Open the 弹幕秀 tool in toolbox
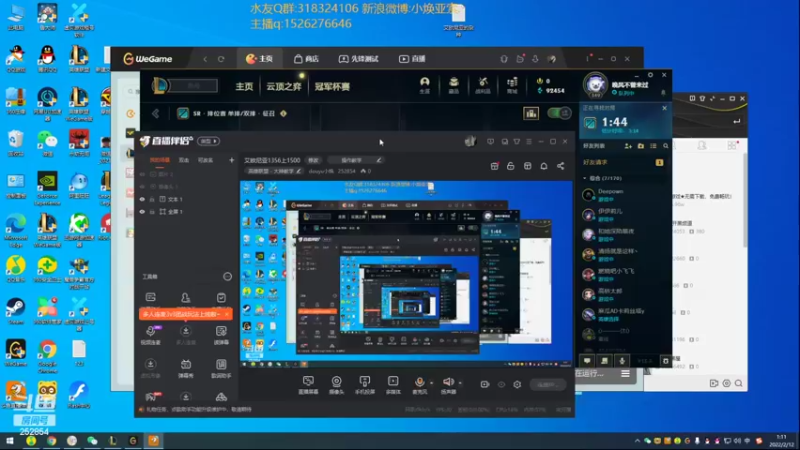Image resolution: width=800 pixels, height=450 pixels. 186,368
